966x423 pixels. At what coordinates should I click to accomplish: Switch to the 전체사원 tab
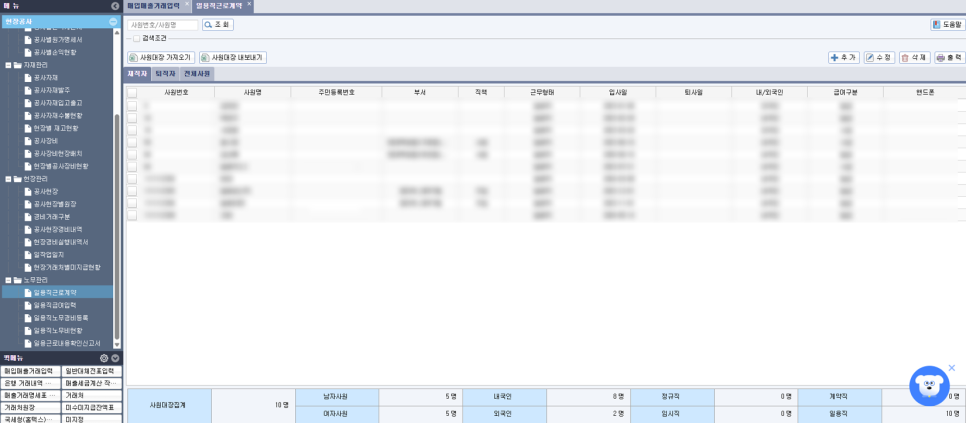[x=197, y=74]
